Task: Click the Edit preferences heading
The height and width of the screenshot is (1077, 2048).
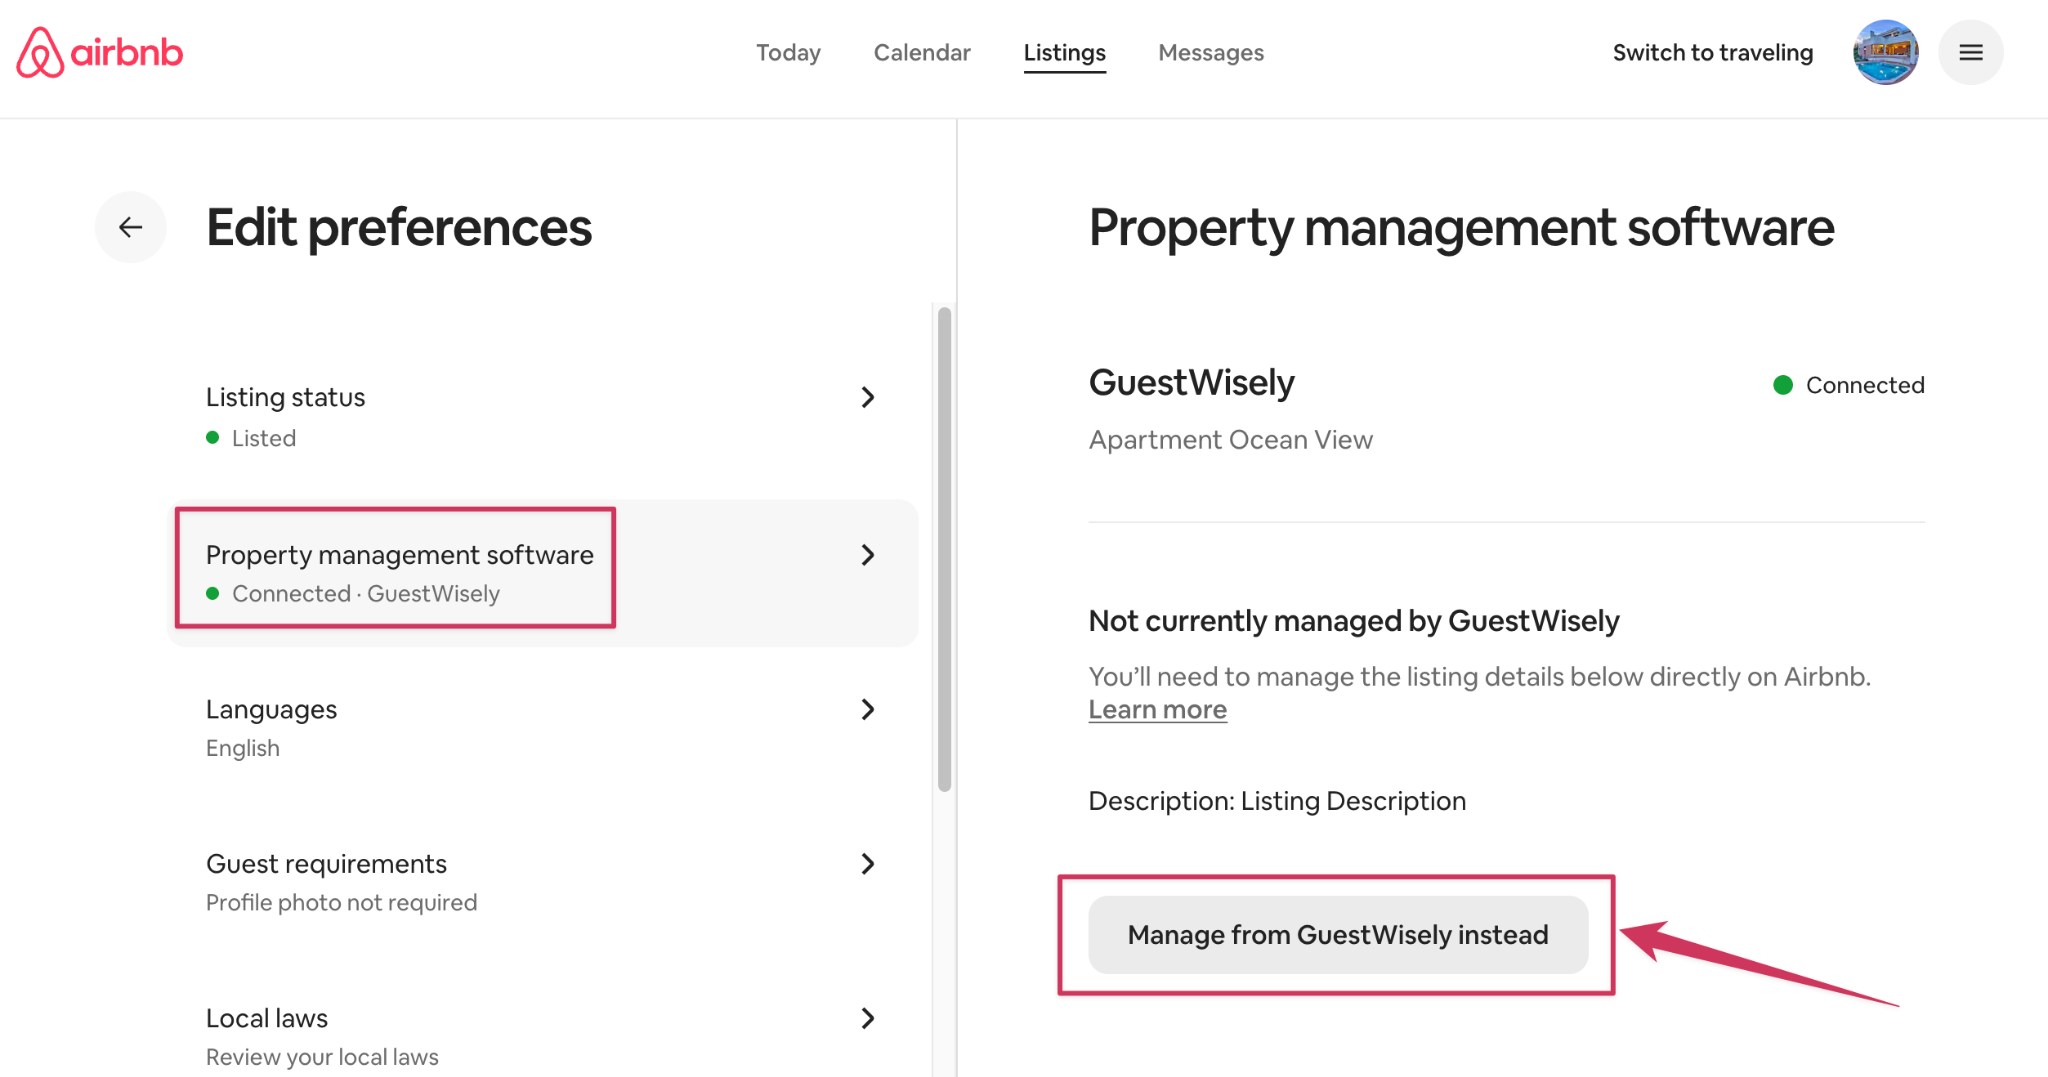Action: click(x=399, y=227)
